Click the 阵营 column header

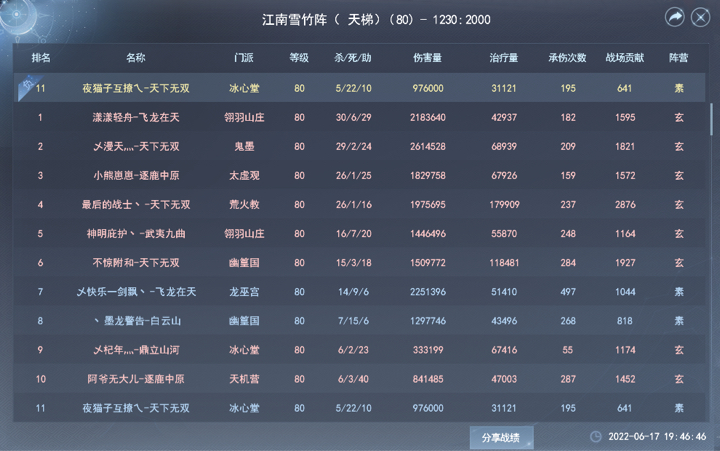679,58
